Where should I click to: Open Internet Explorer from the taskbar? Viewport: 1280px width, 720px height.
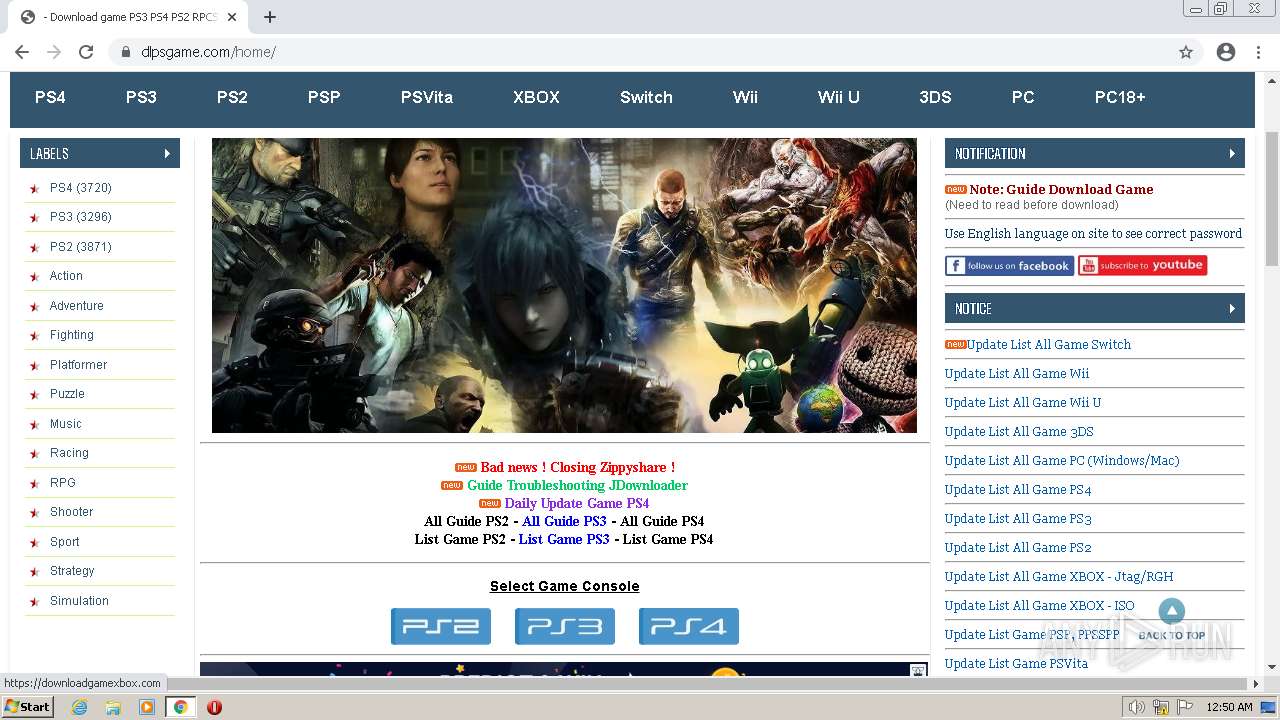pos(79,707)
